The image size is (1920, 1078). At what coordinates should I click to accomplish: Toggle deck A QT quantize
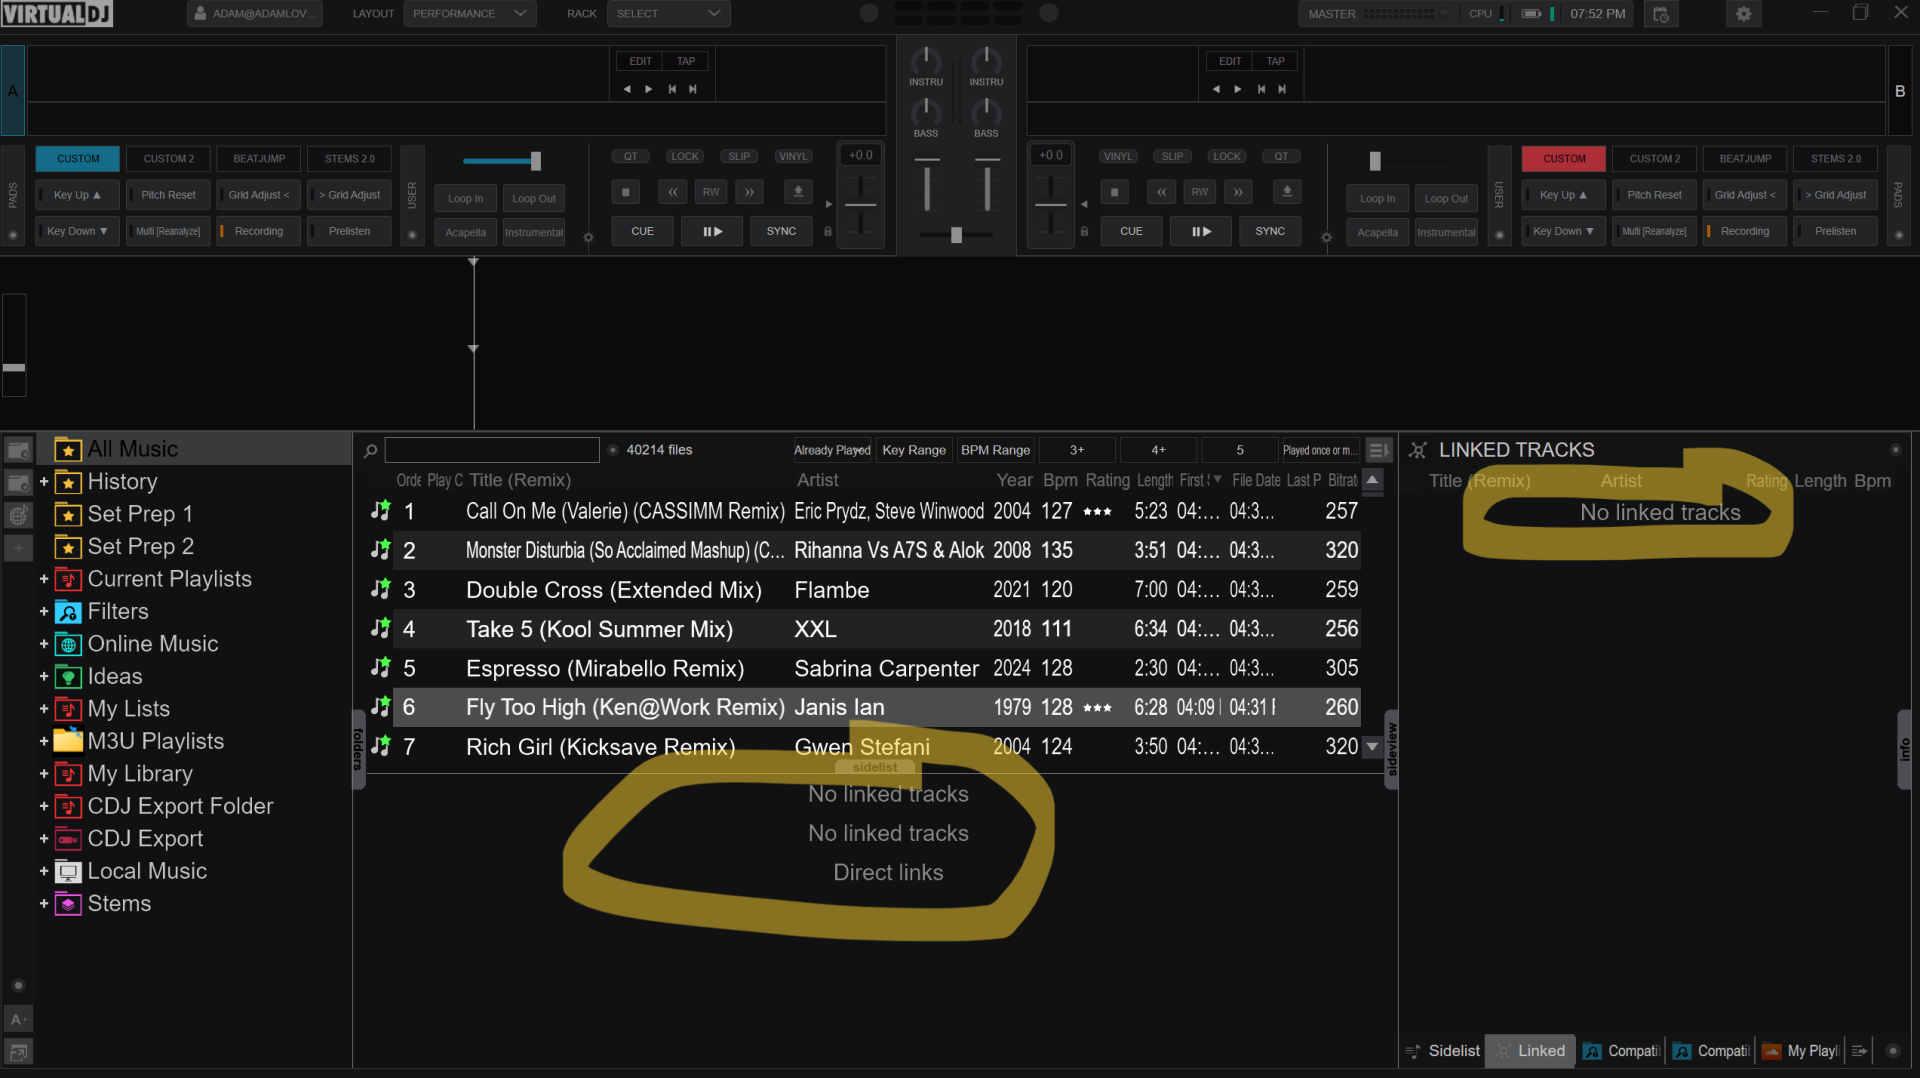point(631,157)
